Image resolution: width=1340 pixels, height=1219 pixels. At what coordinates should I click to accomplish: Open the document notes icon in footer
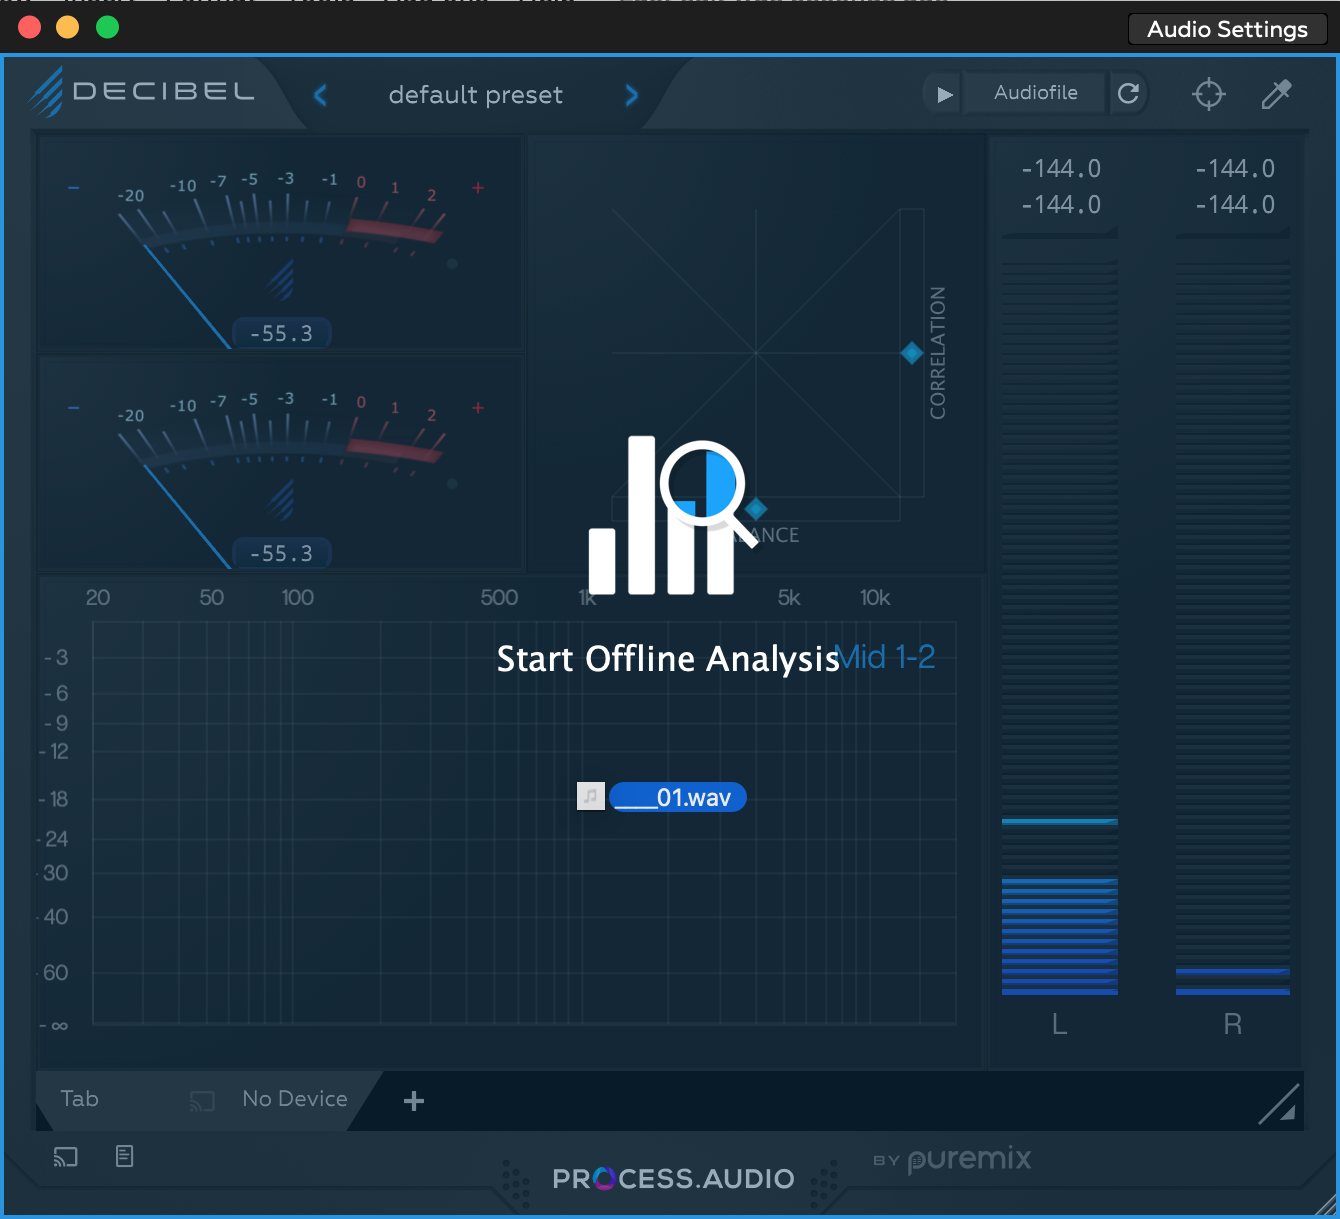124,1157
